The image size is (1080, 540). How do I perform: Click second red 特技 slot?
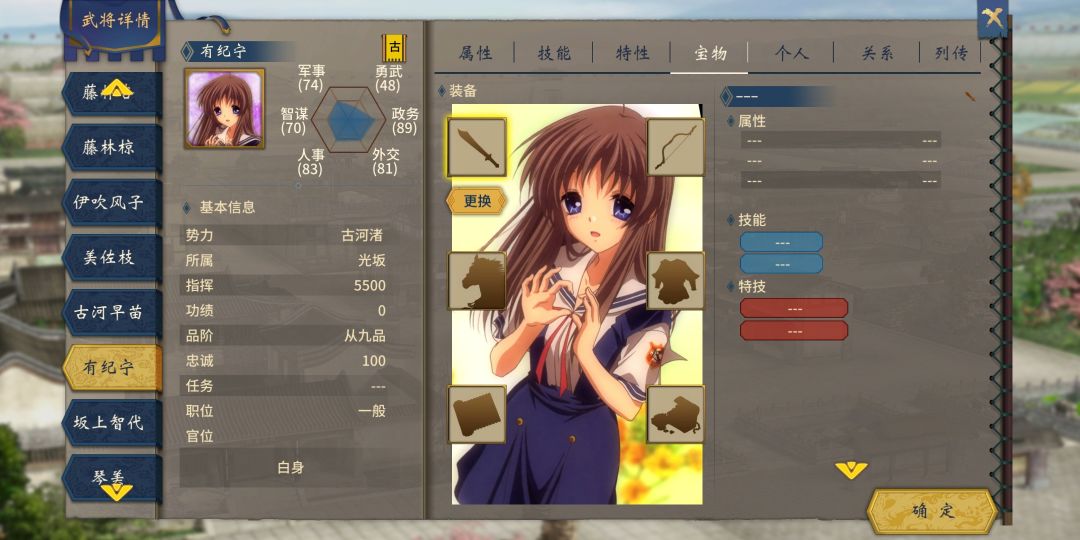(x=794, y=331)
